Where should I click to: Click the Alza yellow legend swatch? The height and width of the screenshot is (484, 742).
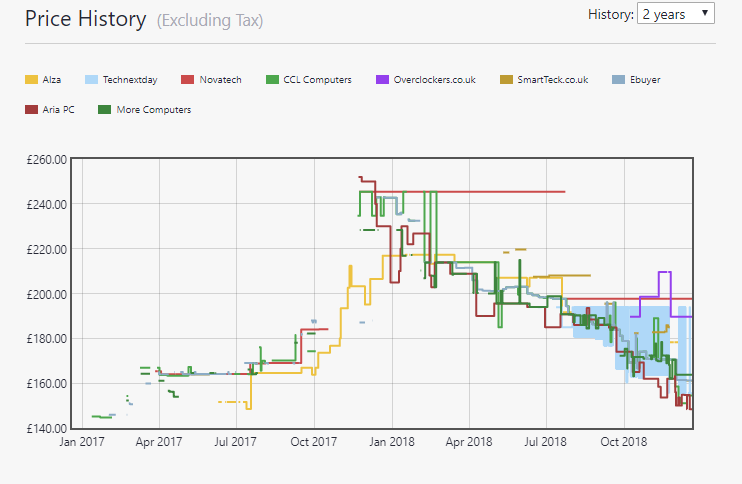click(x=31, y=80)
